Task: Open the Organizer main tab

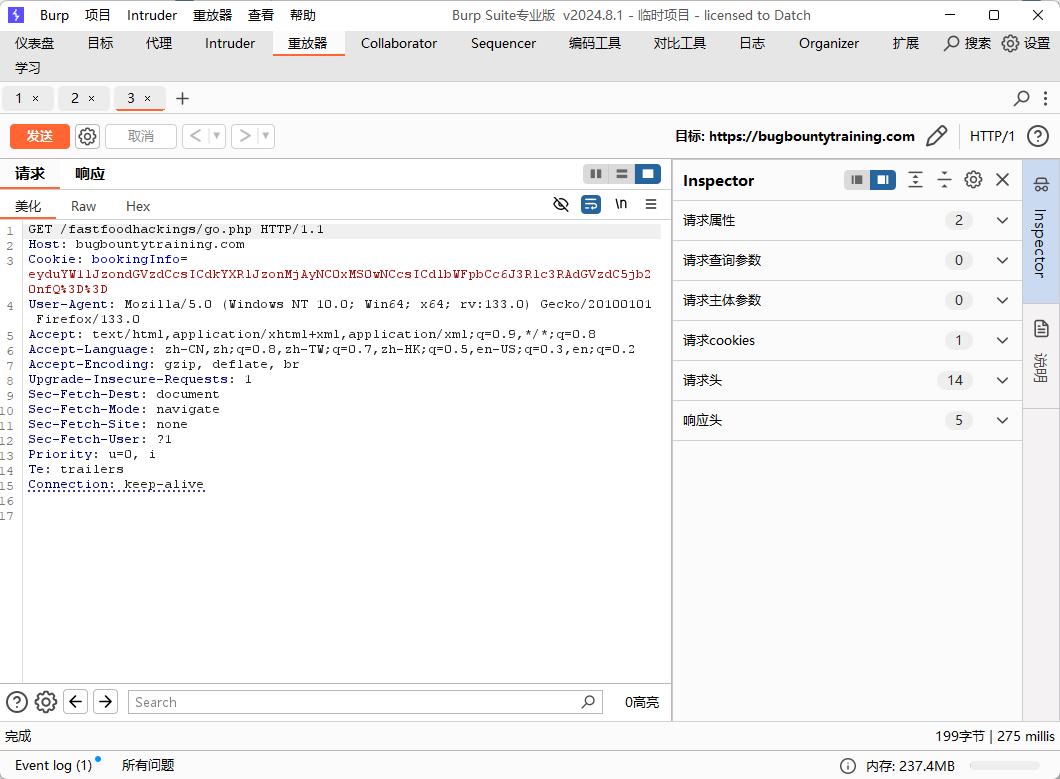Action: (829, 43)
